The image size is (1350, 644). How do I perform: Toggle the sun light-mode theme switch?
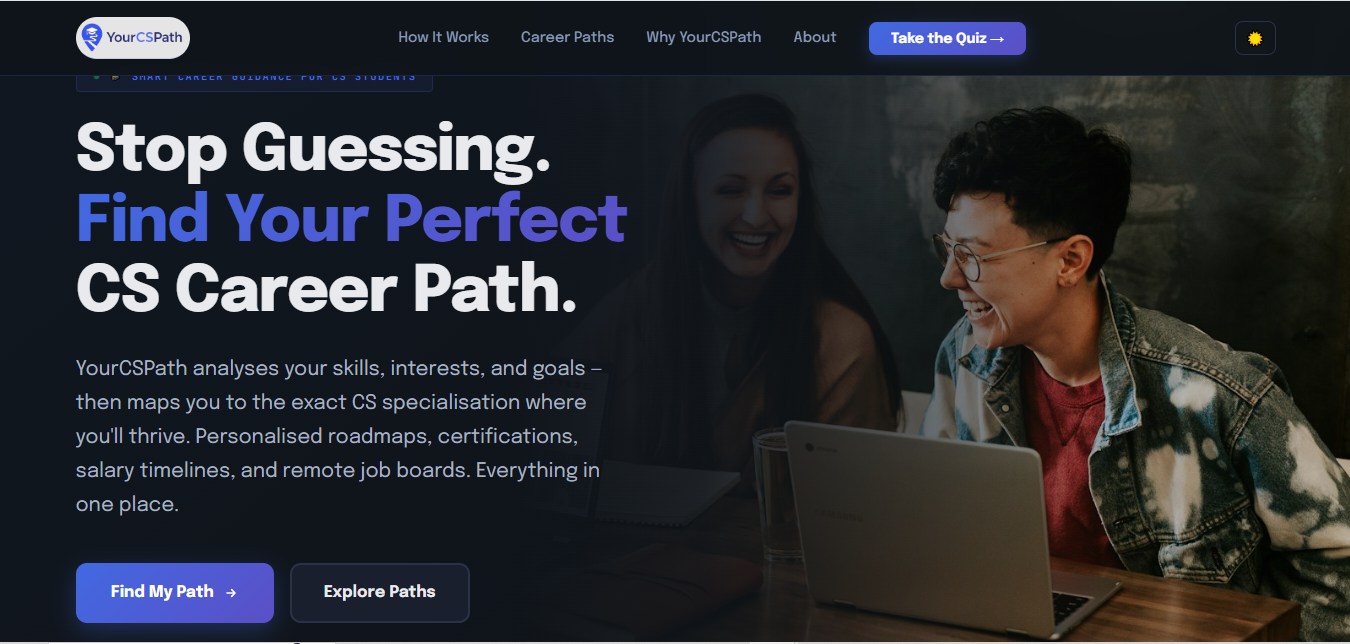point(1255,38)
